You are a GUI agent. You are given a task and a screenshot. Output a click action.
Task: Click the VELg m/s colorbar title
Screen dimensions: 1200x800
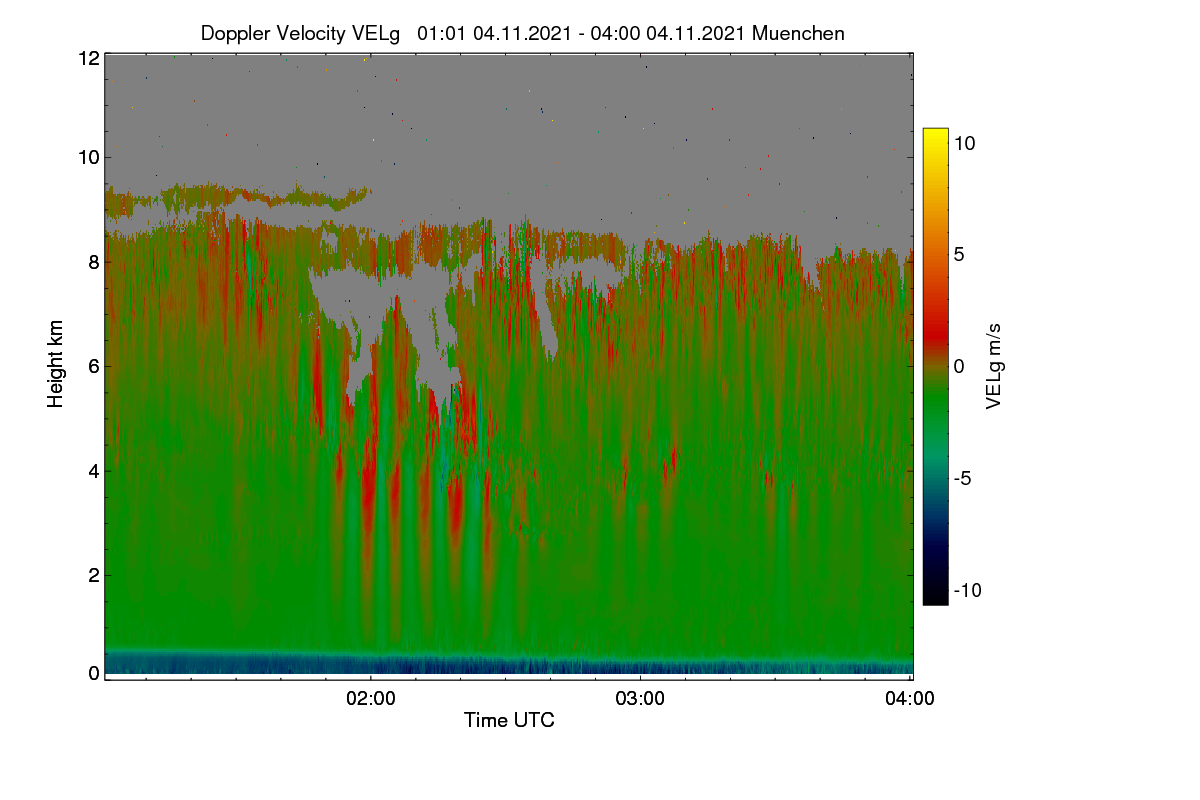point(994,364)
